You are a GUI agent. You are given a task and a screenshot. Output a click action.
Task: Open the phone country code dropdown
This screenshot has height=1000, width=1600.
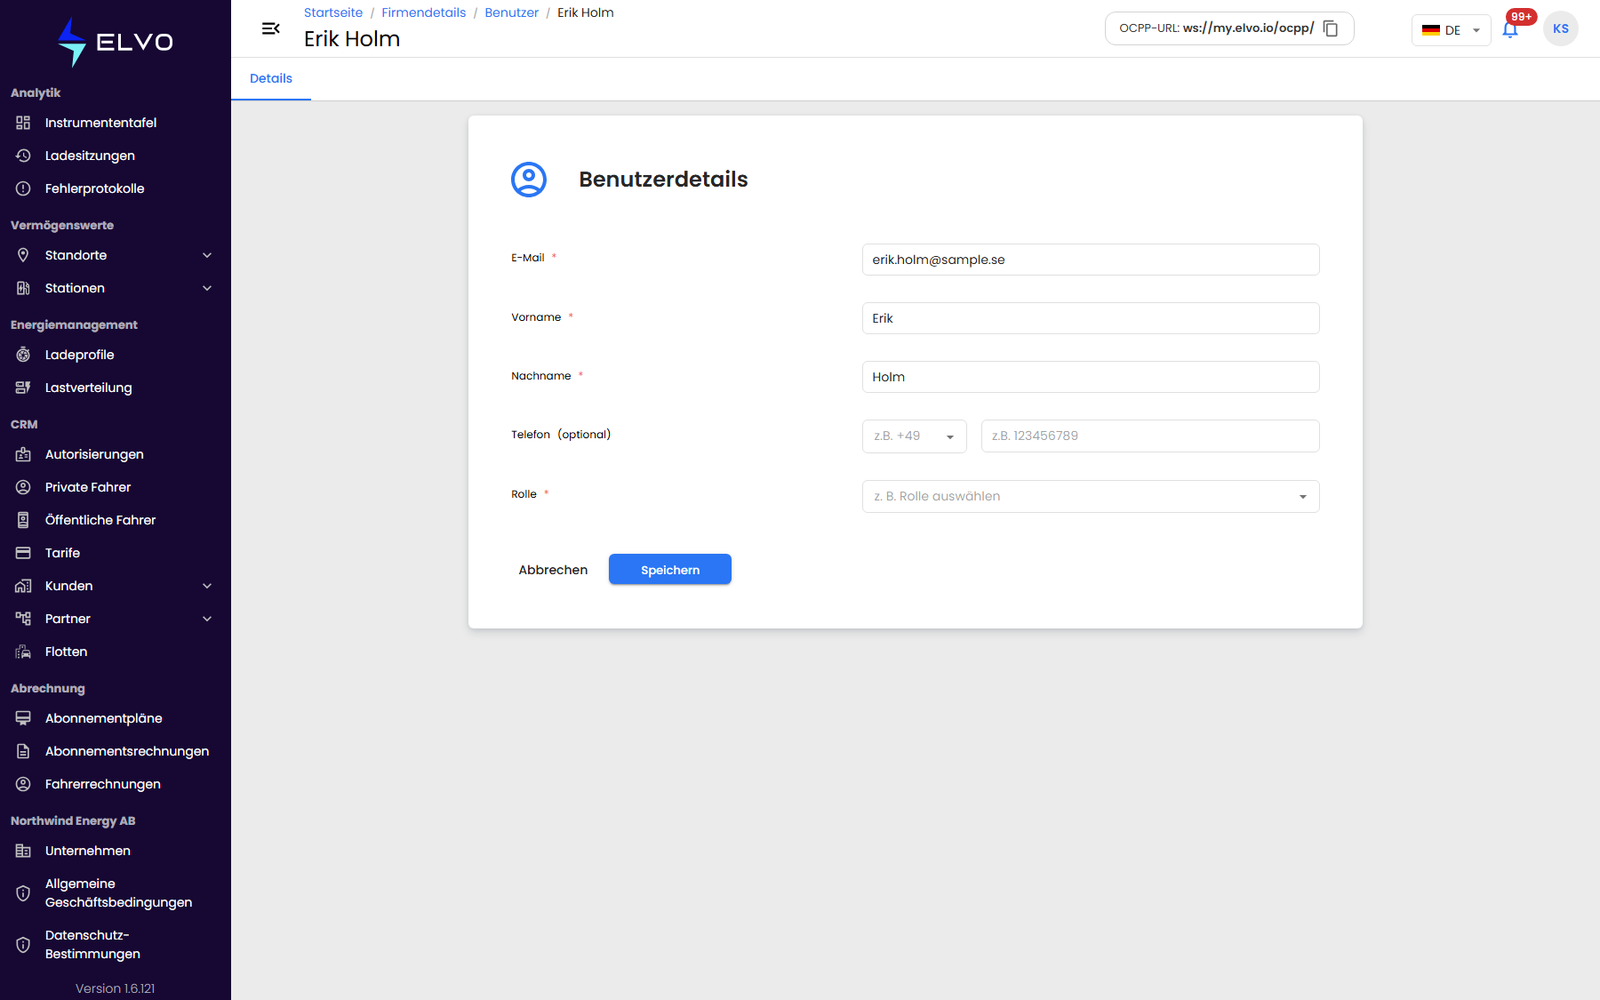(914, 436)
